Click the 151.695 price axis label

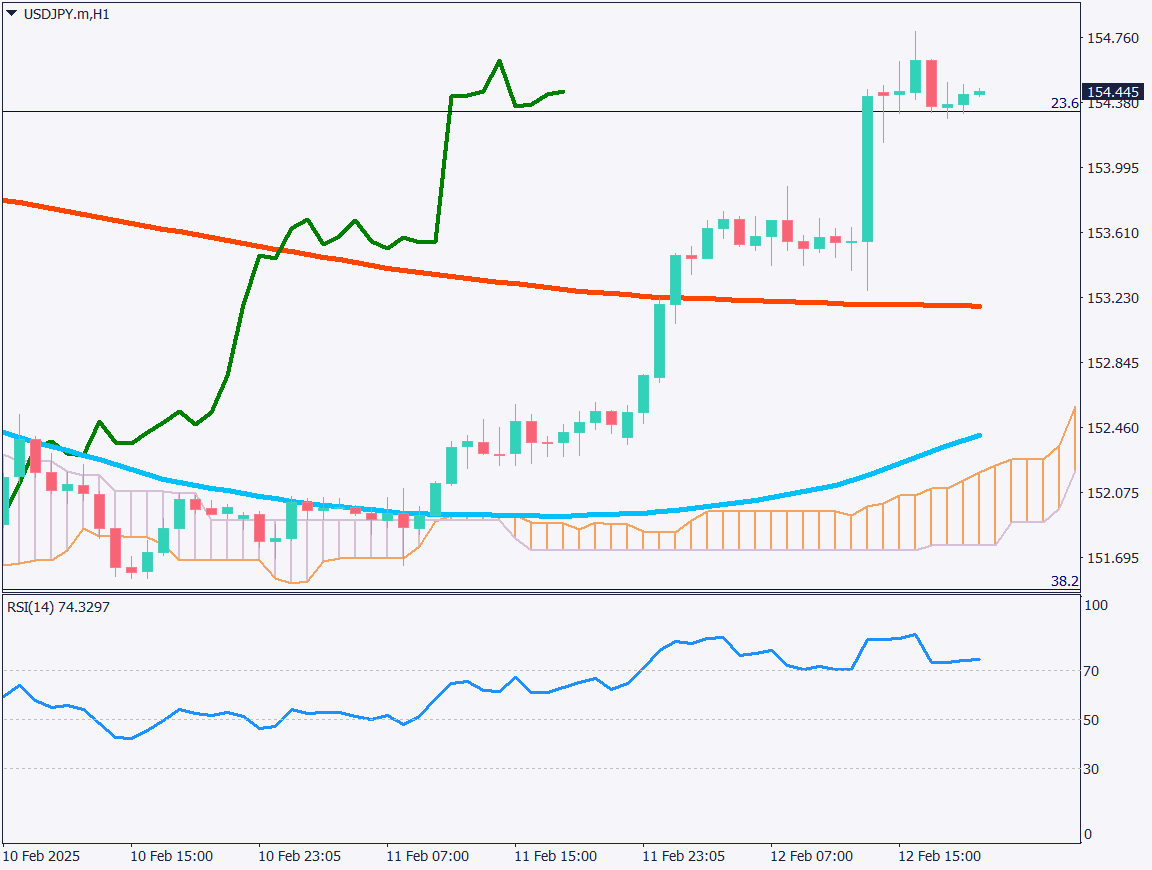[1112, 558]
